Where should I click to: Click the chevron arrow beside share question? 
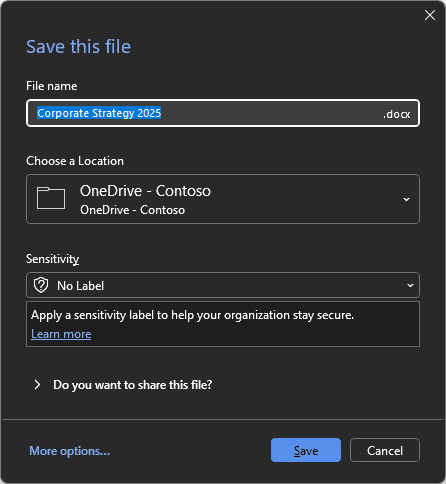[37, 385]
